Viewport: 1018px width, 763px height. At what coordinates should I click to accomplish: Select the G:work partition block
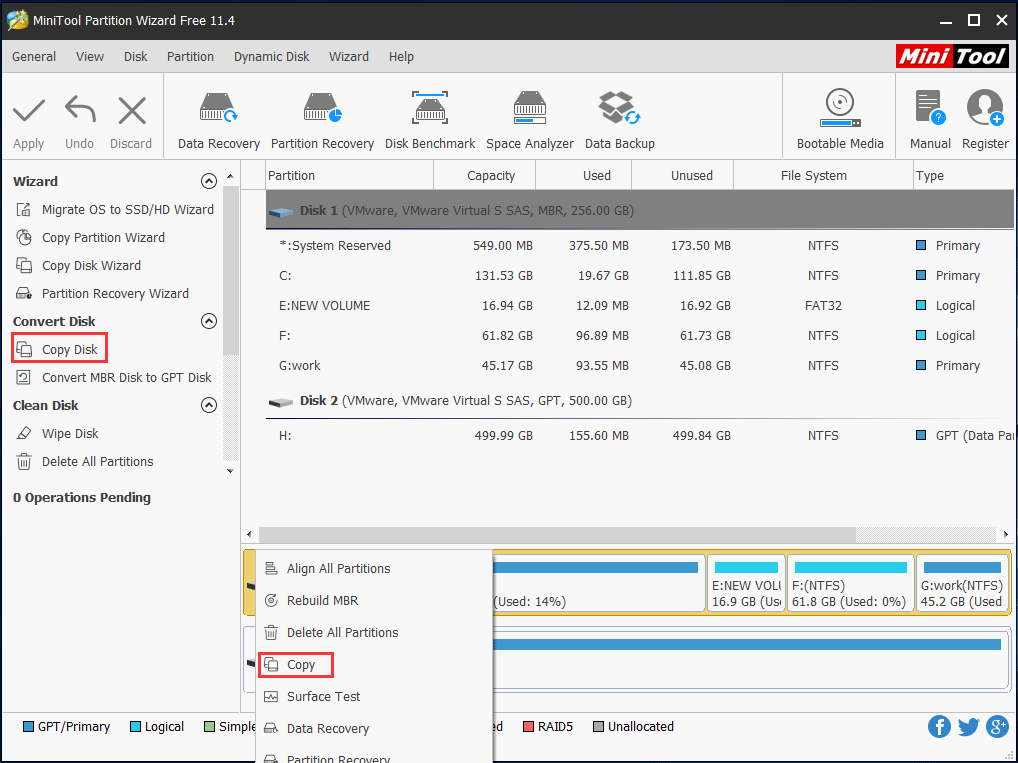click(962, 582)
